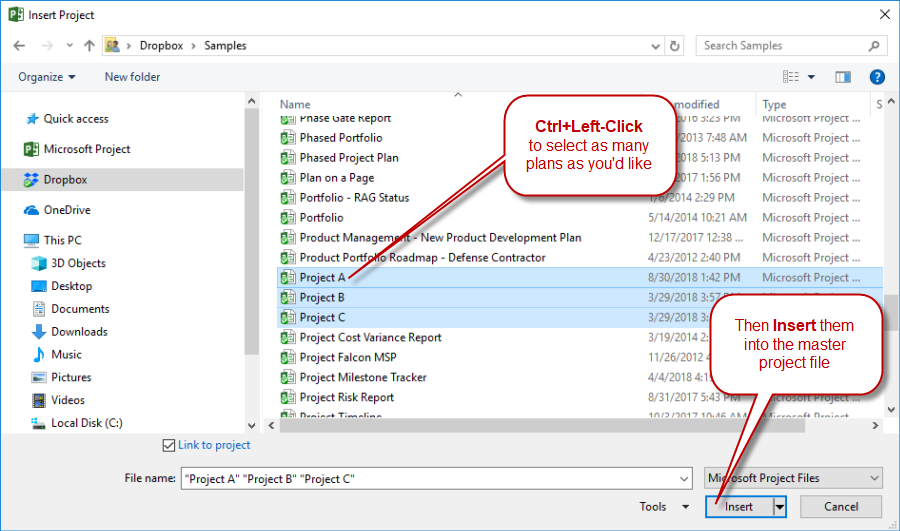Click the Project Falcon MSP file icon

tap(288, 358)
